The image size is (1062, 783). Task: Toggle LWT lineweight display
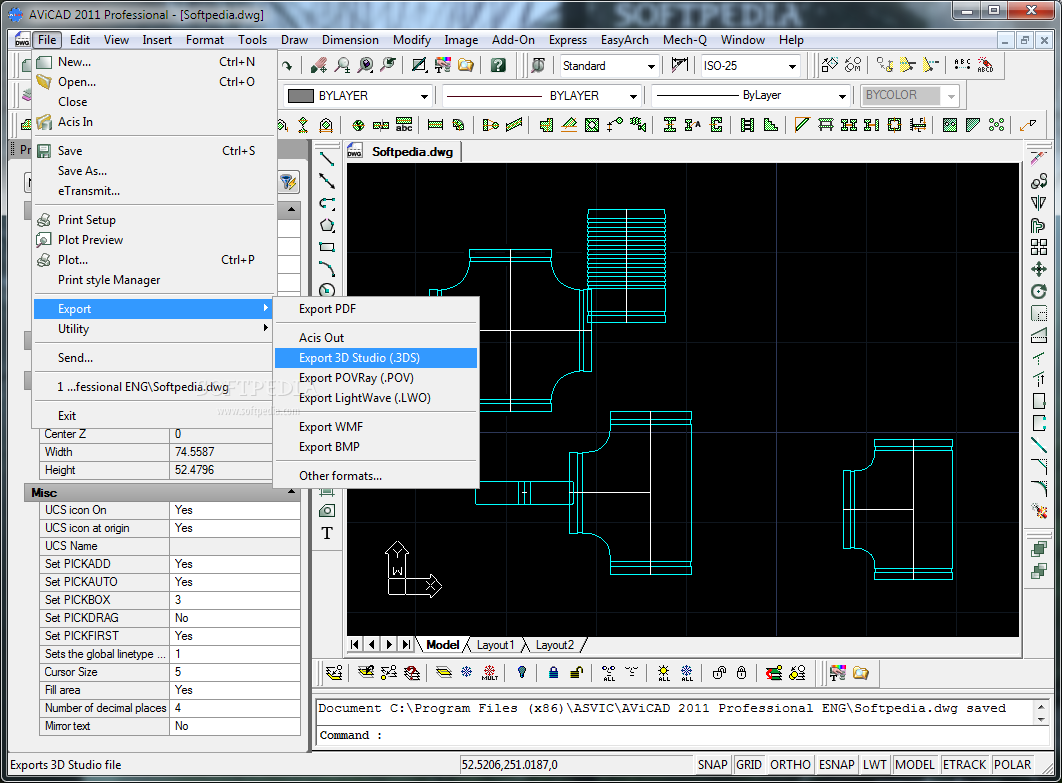coord(874,765)
